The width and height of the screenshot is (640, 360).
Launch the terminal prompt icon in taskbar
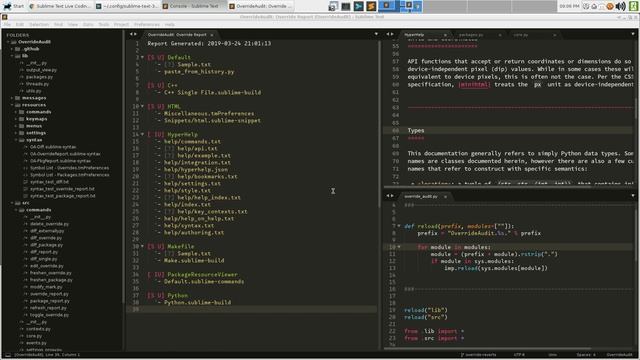358,6
